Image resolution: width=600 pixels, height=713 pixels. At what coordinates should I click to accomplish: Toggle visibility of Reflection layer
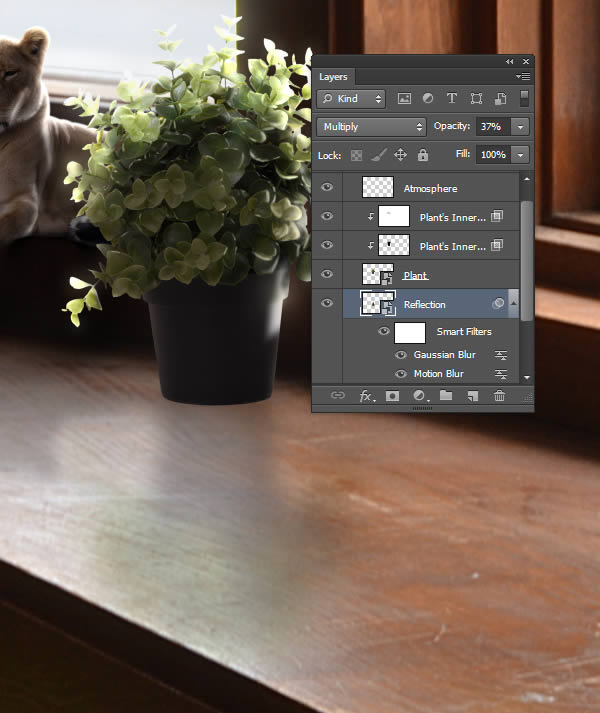[x=327, y=303]
